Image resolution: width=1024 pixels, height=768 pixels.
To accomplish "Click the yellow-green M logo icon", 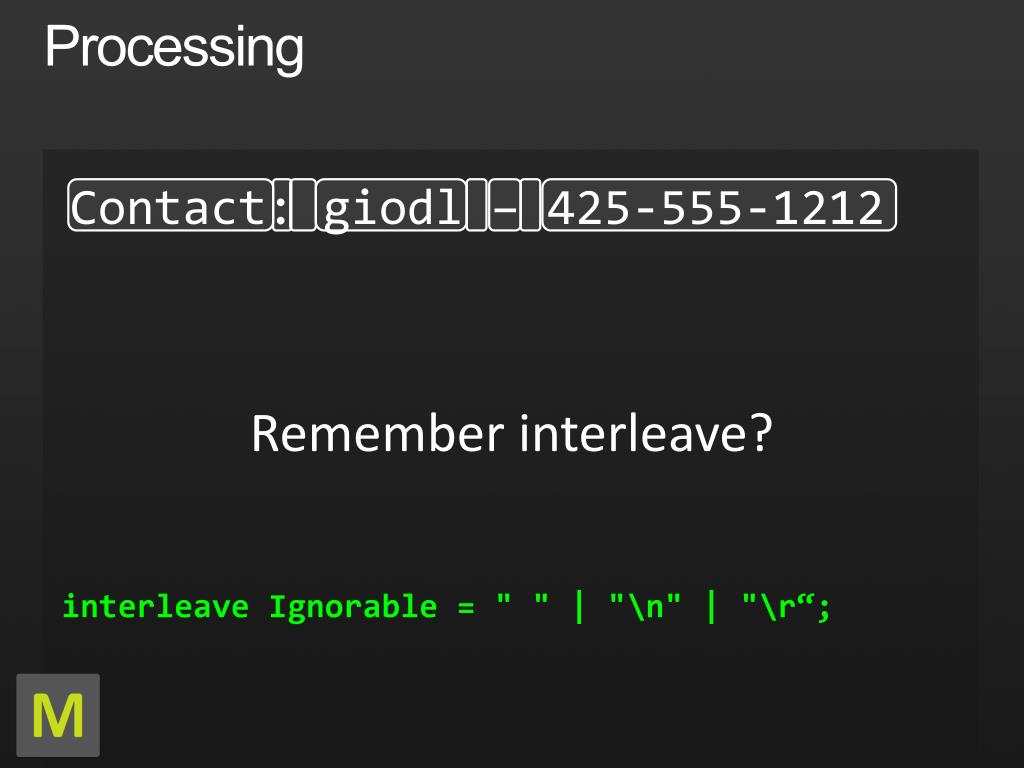I will [58, 715].
